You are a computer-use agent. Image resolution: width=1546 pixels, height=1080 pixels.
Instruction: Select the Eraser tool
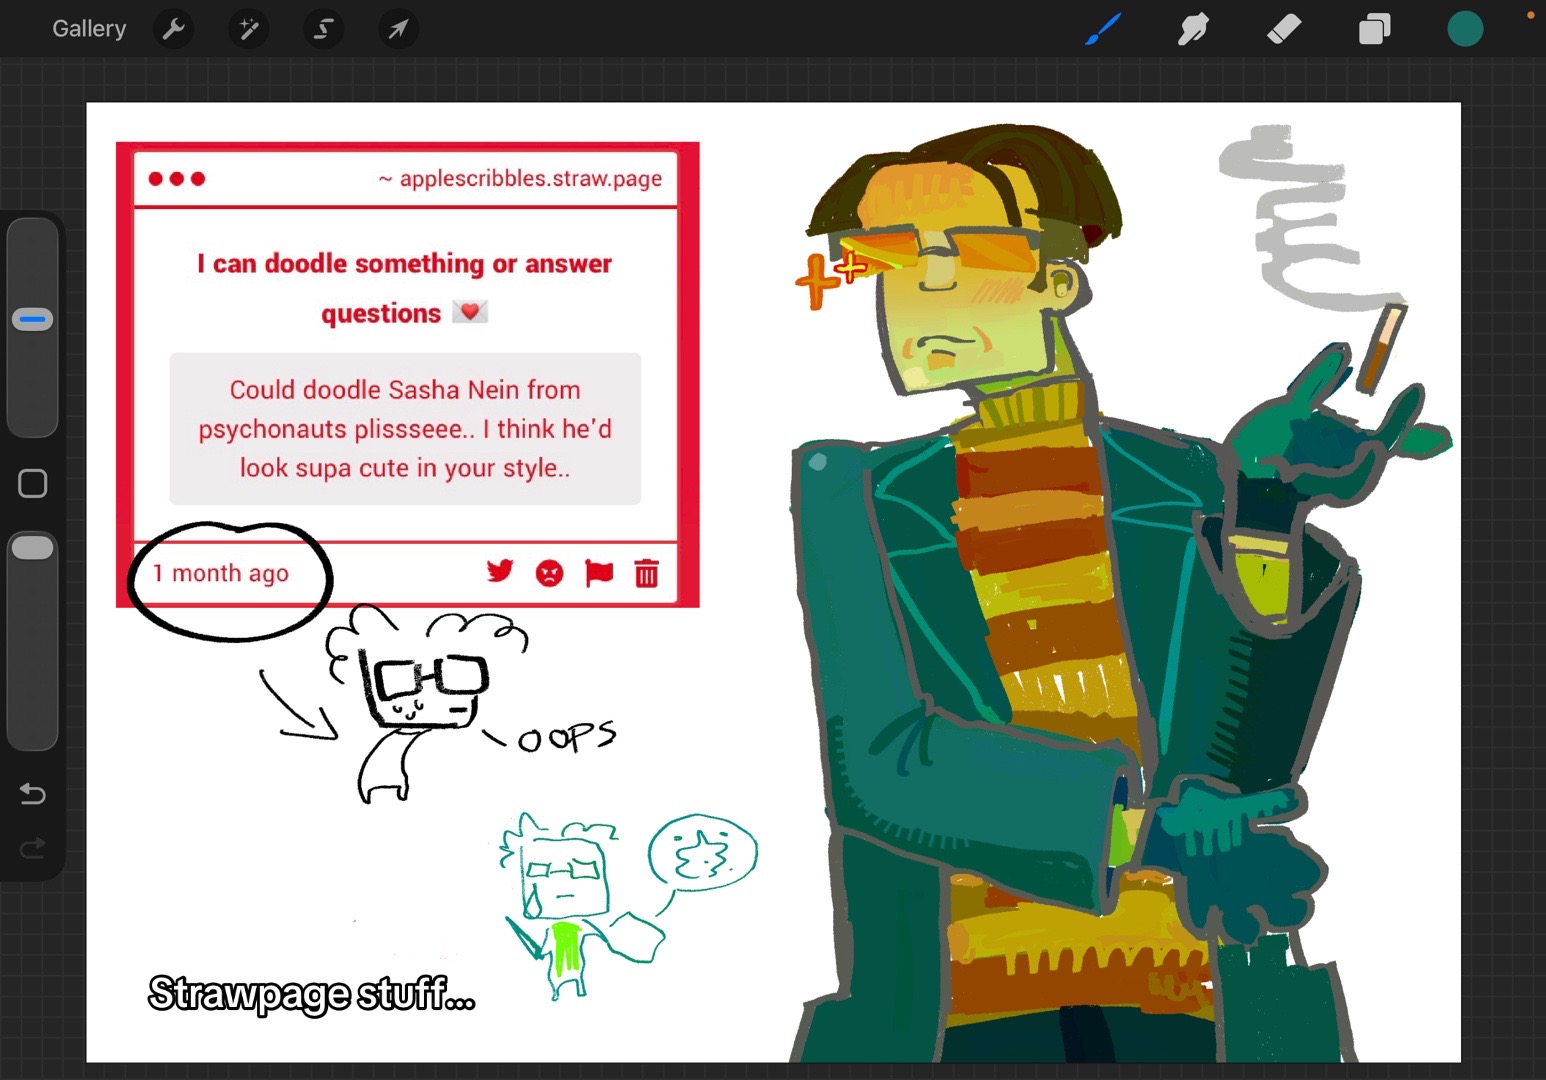pos(1284,29)
